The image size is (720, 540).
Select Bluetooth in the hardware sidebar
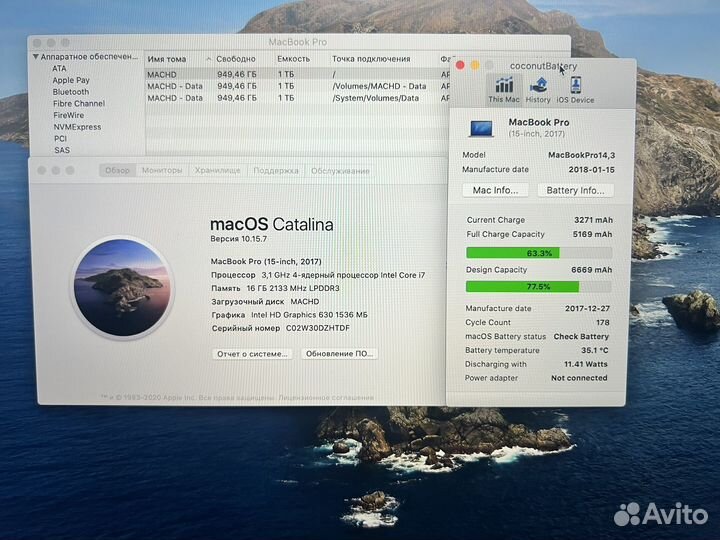(71, 92)
